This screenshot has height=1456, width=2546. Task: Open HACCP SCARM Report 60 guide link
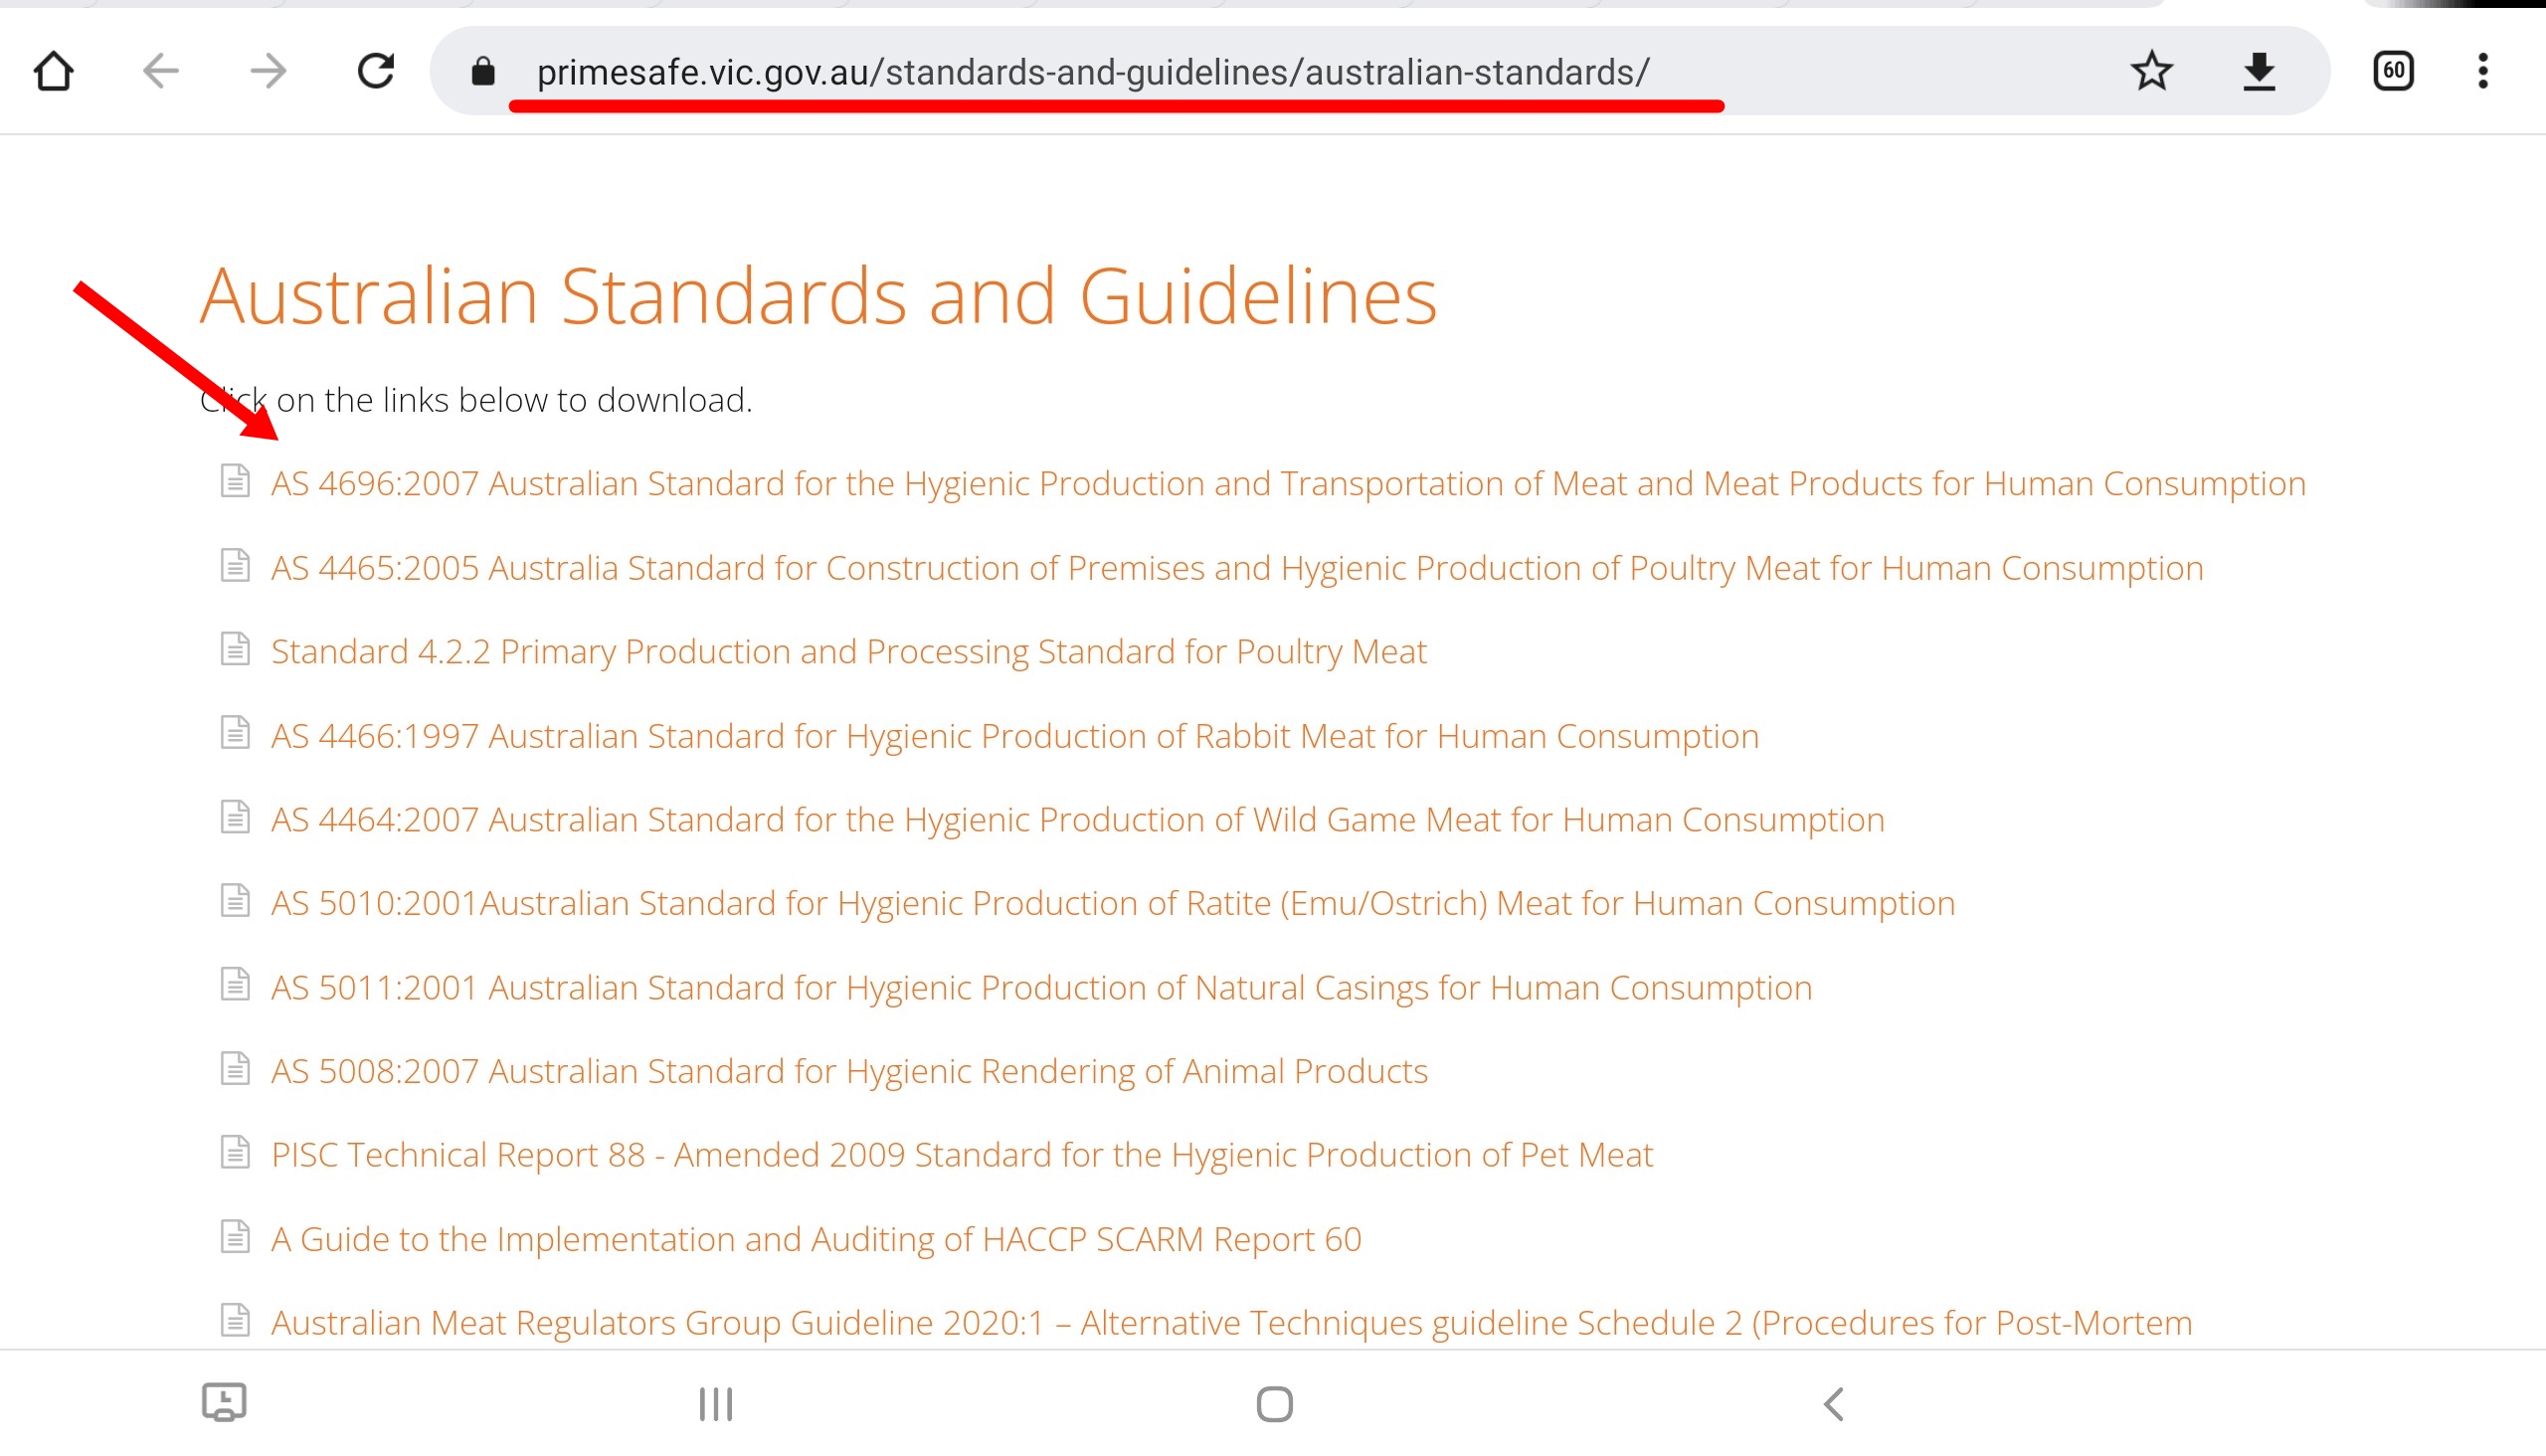coord(816,1240)
